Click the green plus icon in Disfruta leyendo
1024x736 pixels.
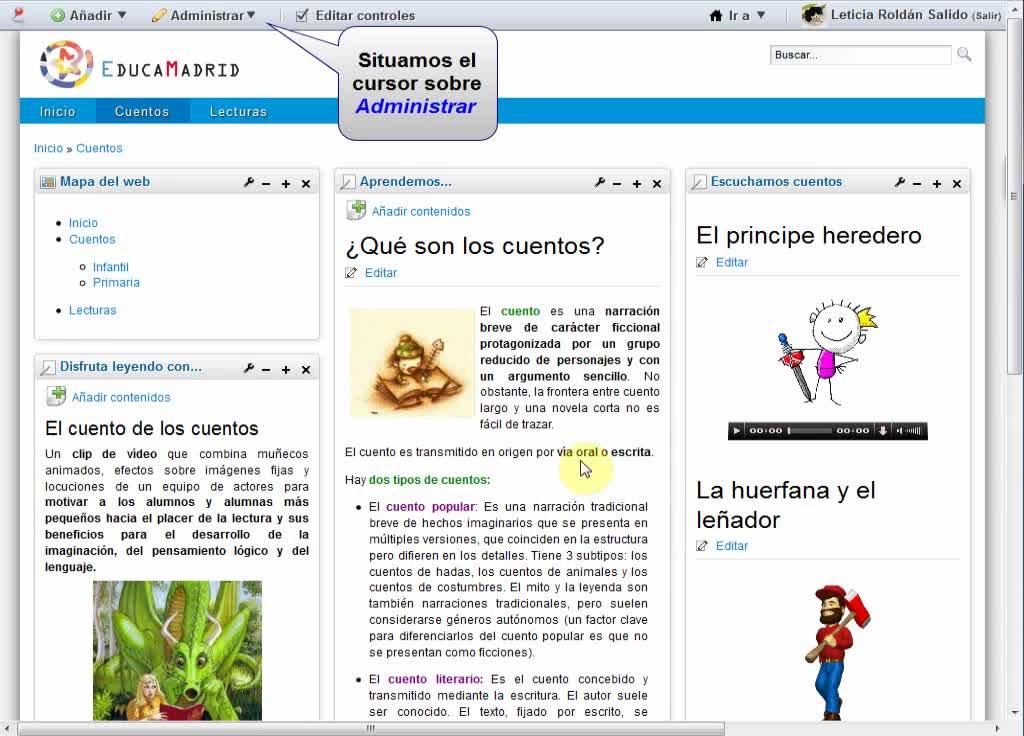tap(56, 396)
